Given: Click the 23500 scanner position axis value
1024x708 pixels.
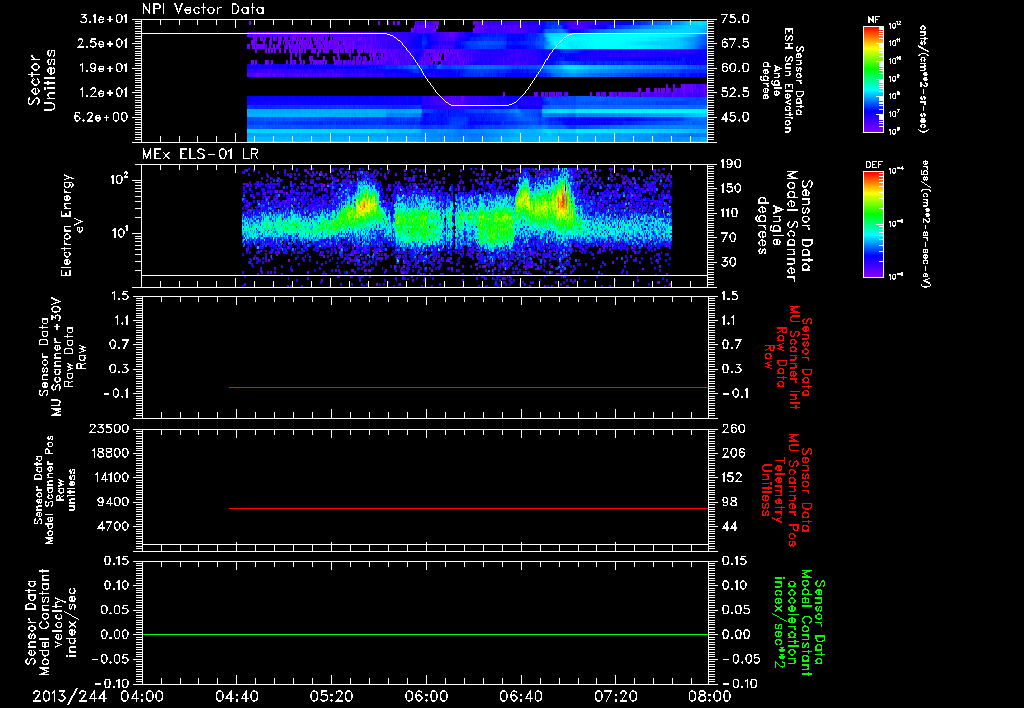Looking at the screenshot, I should [108, 428].
